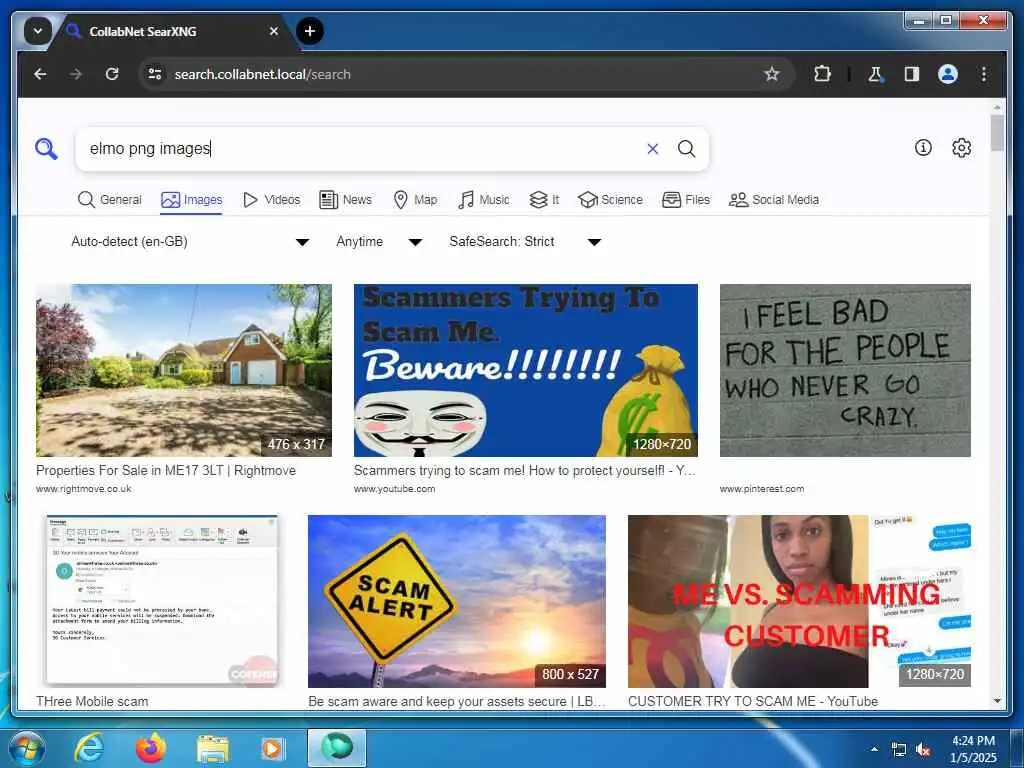Open CUSTOMER TRY TO SCAM ME title
Screen dimensions: 1024x768
[x=753, y=701]
